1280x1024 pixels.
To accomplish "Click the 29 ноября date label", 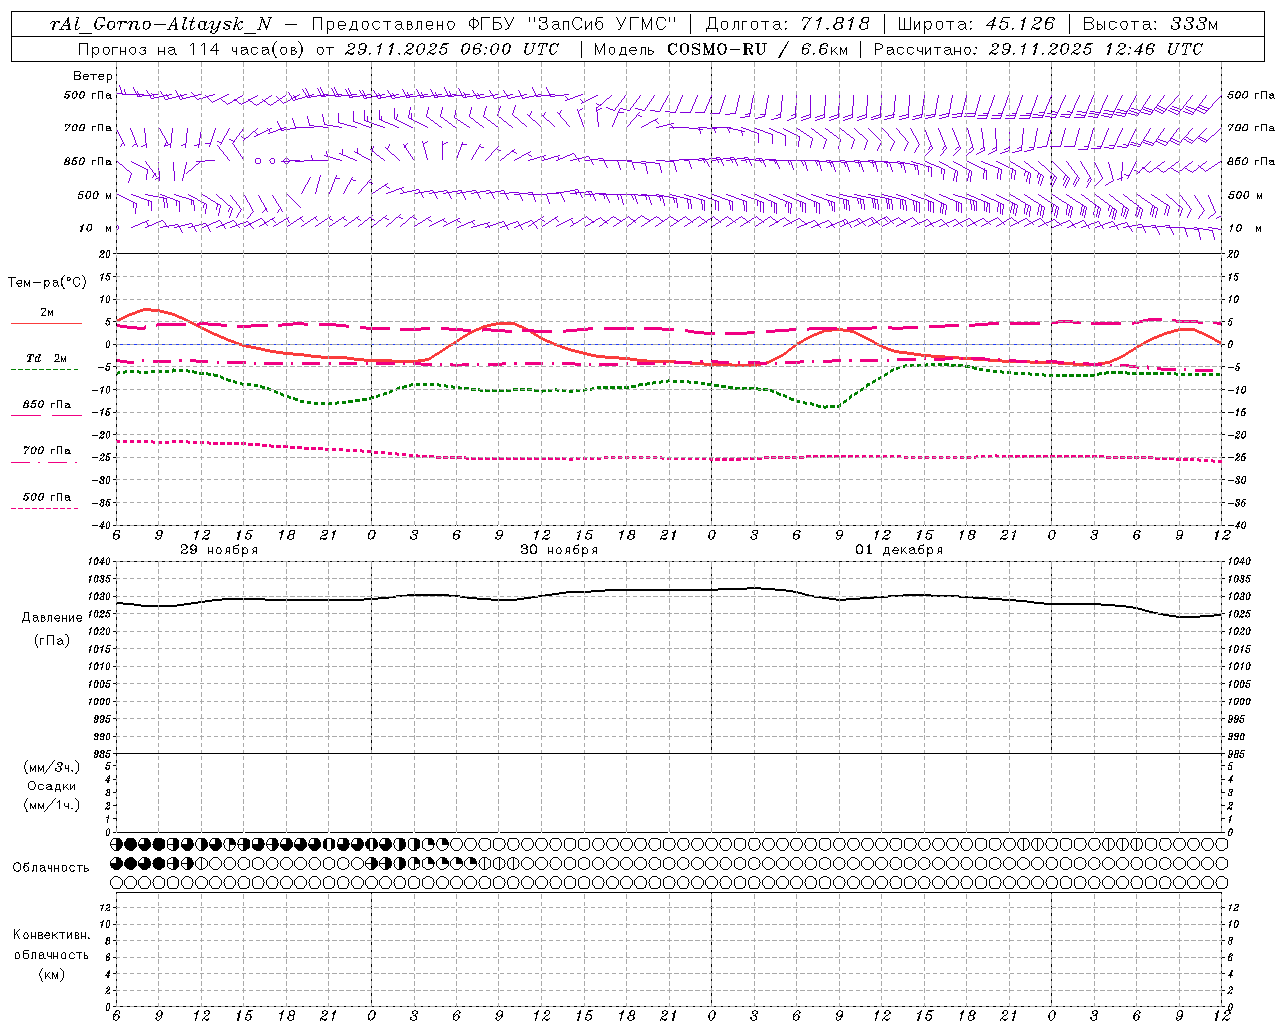I will tap(219, 550).
